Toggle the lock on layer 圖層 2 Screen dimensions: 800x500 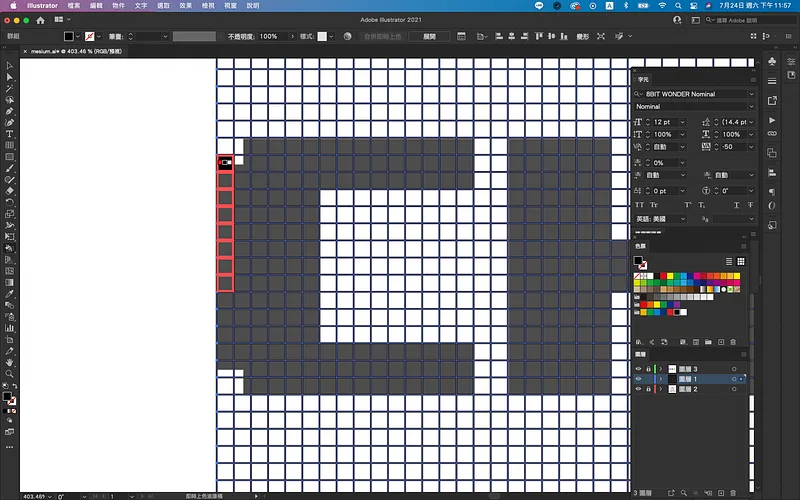click(x=648, y=389)
